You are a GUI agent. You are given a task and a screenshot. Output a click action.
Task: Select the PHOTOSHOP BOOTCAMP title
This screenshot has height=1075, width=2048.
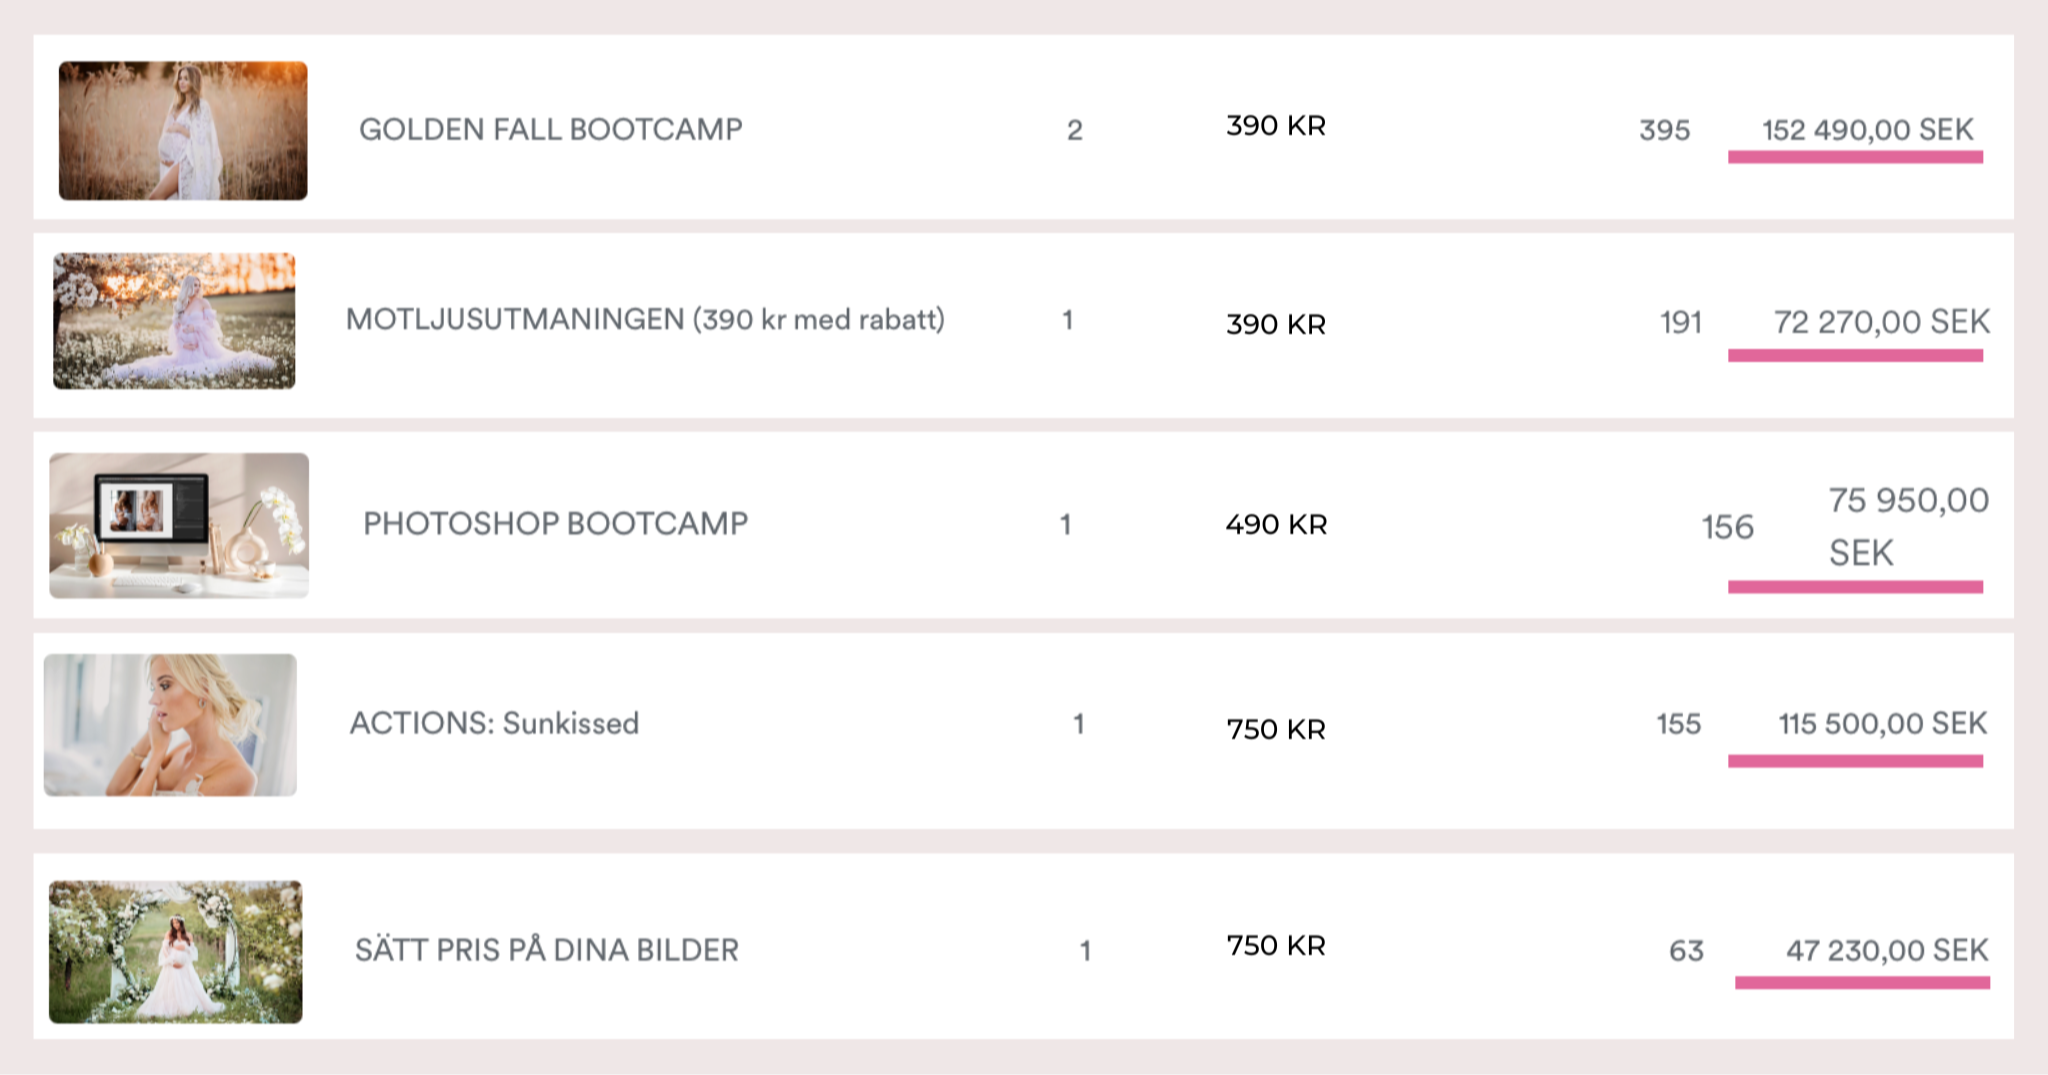555,523
